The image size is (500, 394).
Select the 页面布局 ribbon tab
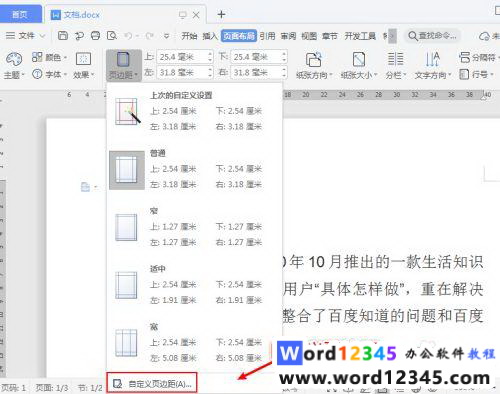(x=239, y=36)
